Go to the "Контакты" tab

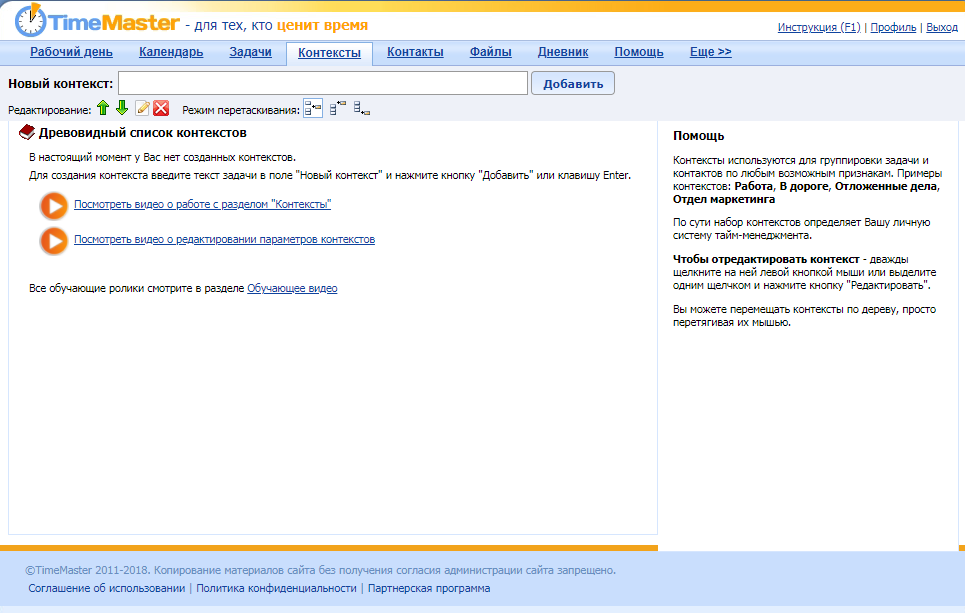click(x=415, y=52)
